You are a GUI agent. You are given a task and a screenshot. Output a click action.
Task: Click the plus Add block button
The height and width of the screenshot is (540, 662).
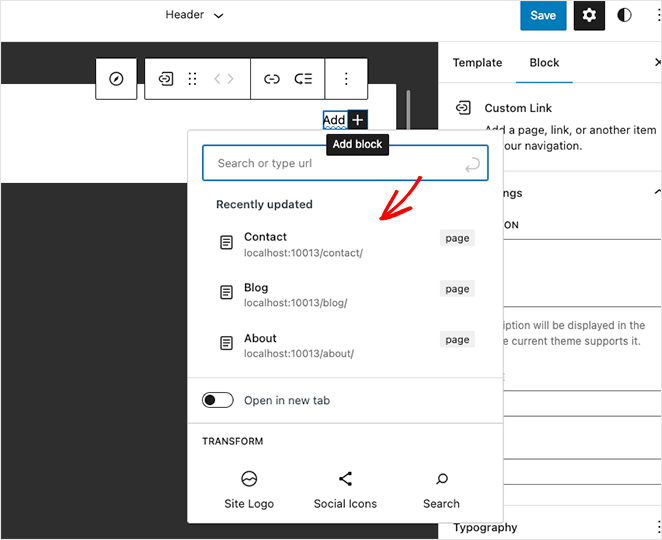pos(358,120)
